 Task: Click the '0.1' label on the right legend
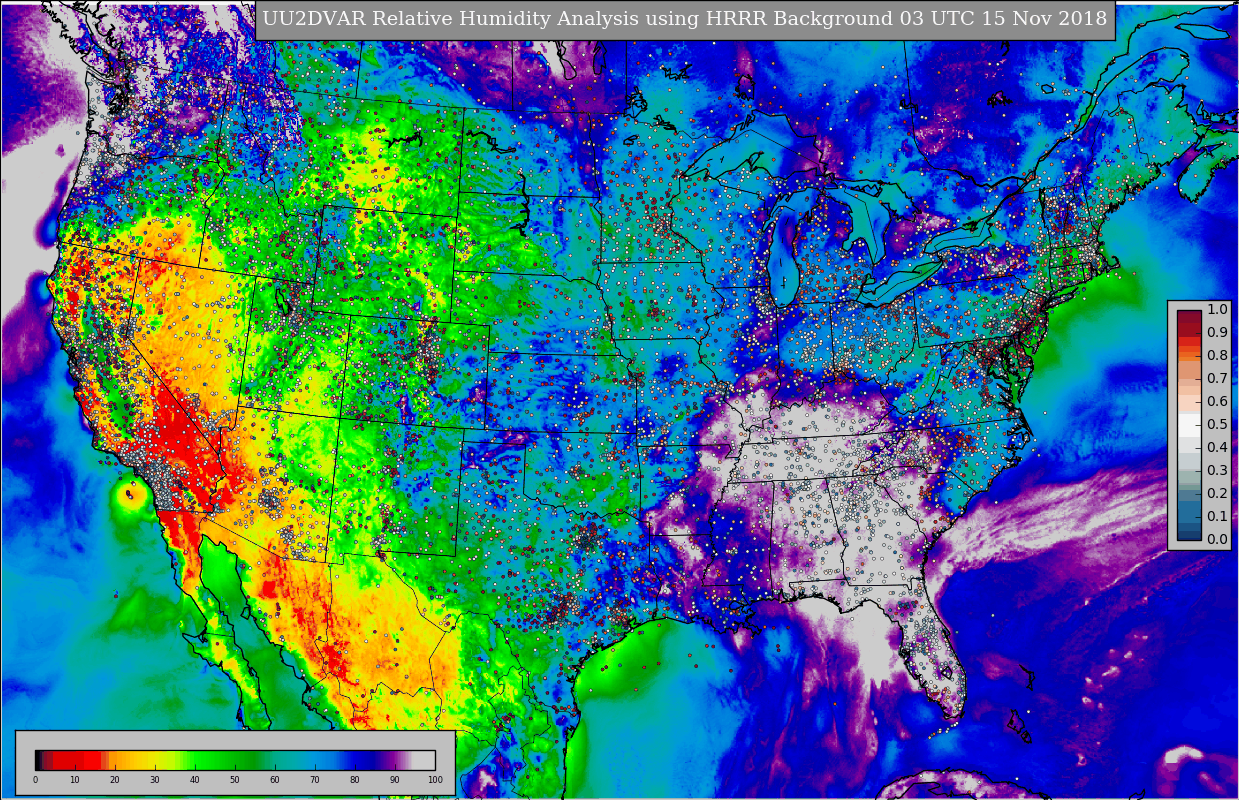(x=1217, y=517)
